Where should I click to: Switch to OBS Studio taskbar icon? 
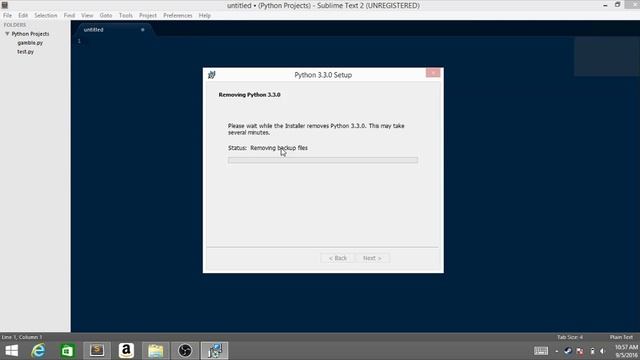pos(185,351)
